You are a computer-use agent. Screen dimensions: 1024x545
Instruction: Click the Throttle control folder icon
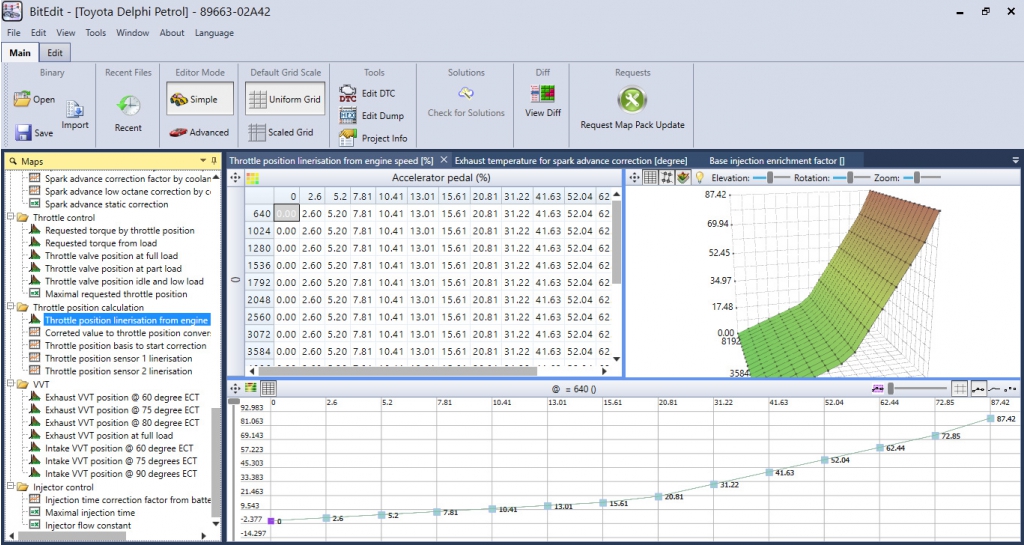click(x=23, y=217)
